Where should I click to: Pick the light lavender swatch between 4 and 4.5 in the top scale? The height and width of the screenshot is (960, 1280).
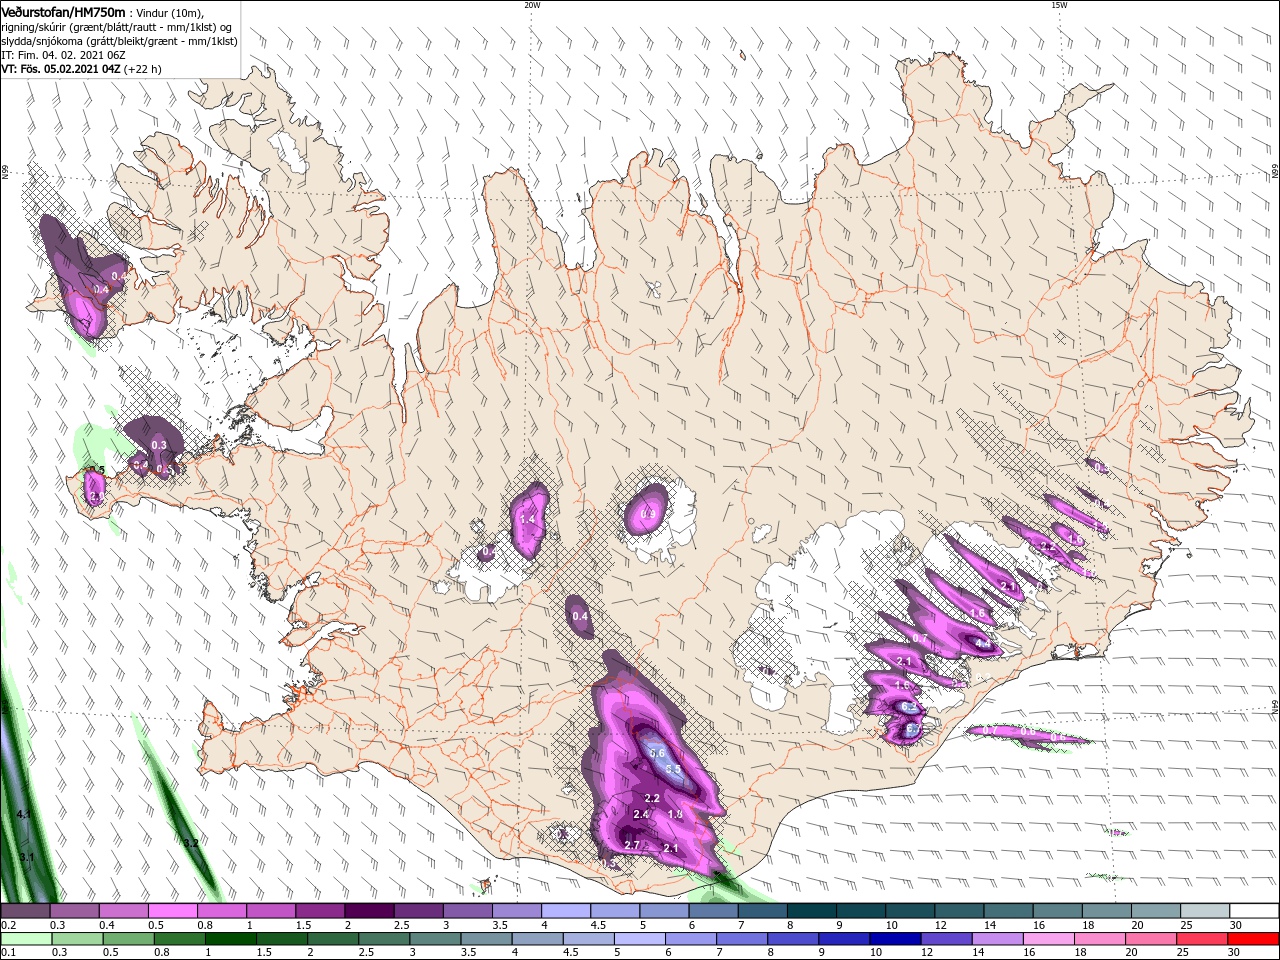tap(564, 911)
